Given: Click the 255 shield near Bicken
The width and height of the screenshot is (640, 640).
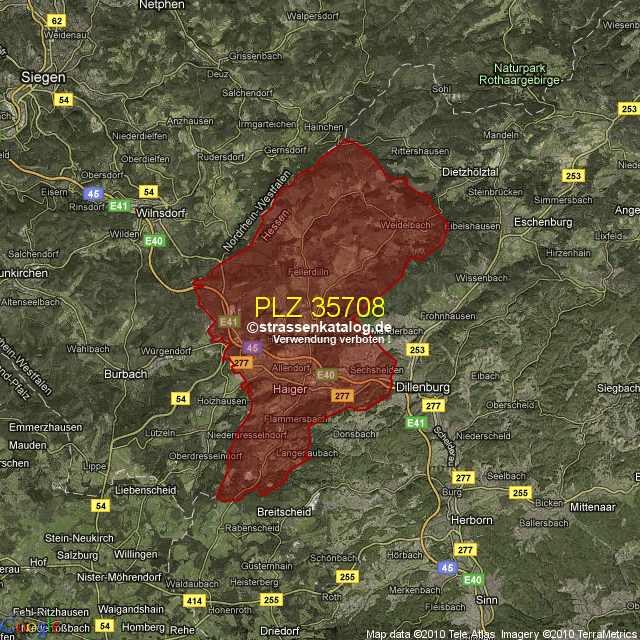Looking at the screenshot, I should [519, 493].
